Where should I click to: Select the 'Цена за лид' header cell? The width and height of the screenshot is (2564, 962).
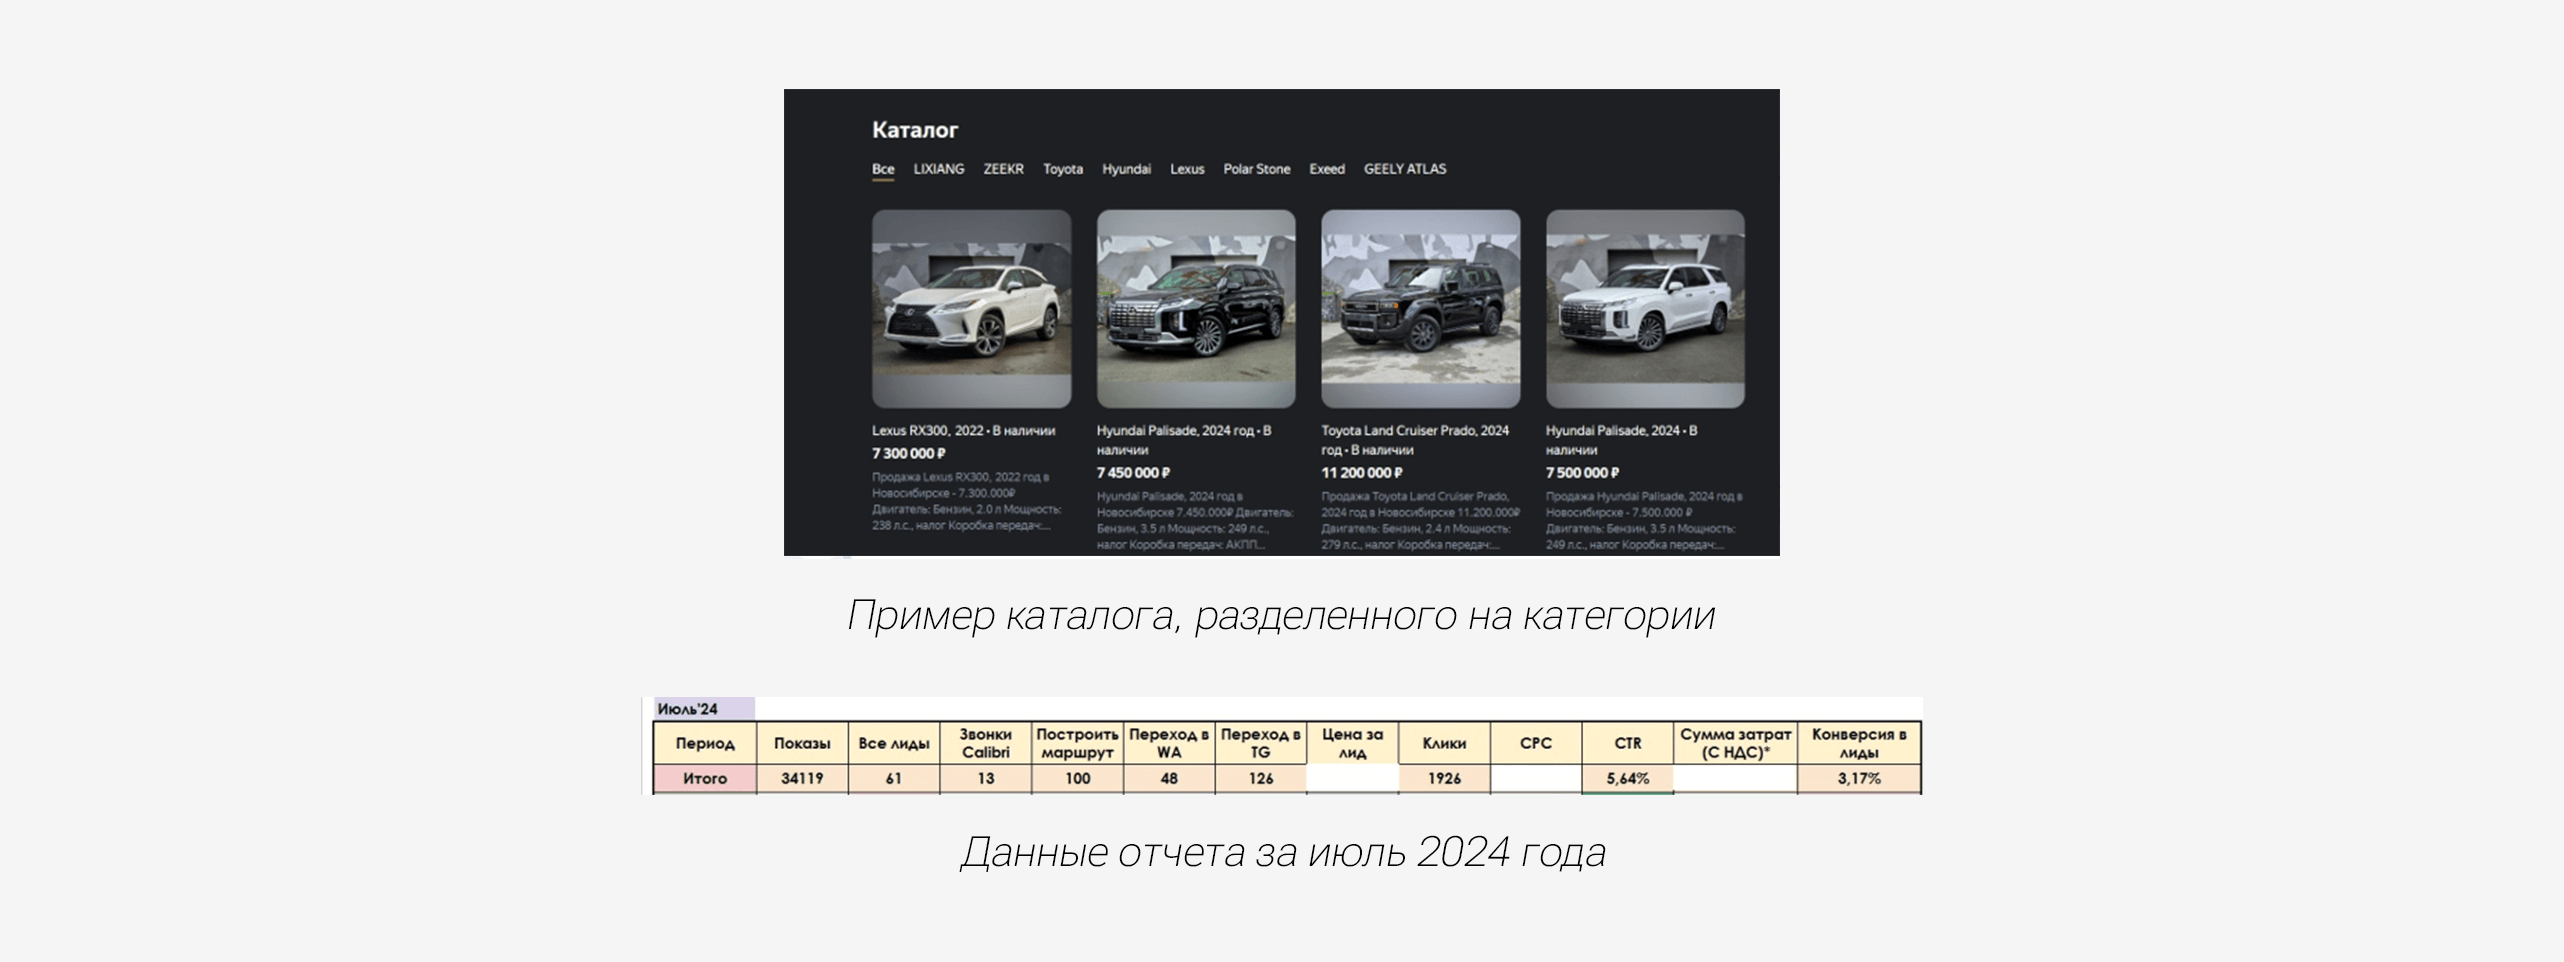(1352, 743)
